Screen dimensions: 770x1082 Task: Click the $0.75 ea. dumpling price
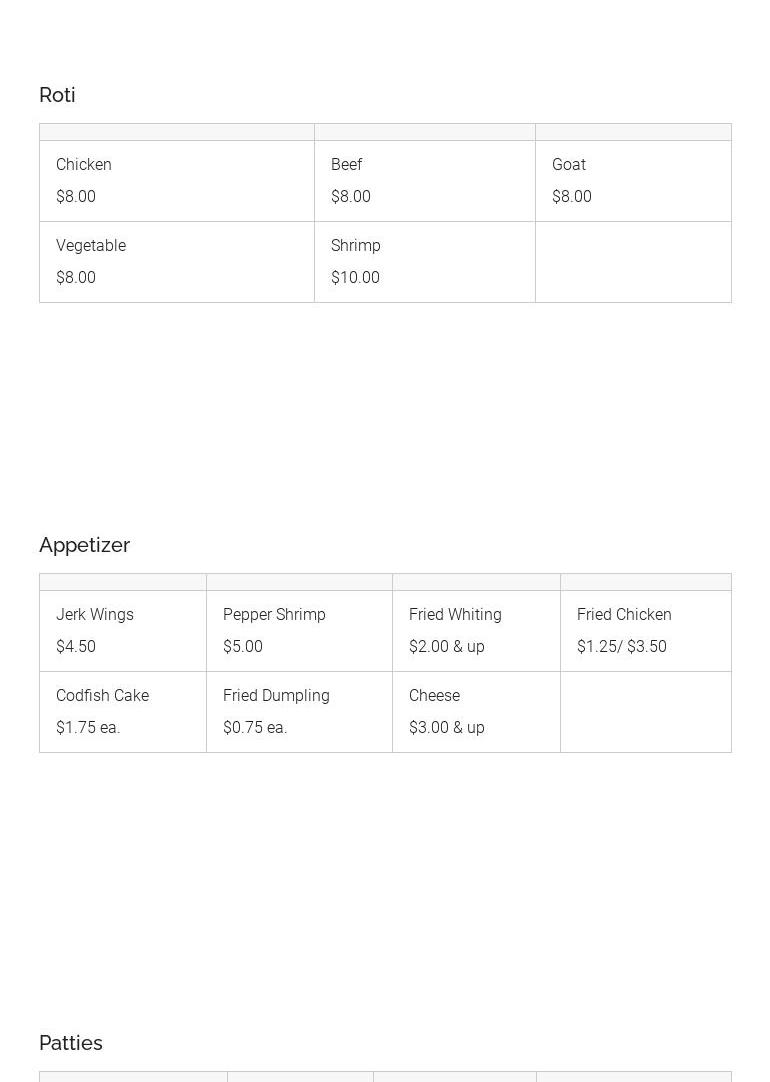coord(255,728)
